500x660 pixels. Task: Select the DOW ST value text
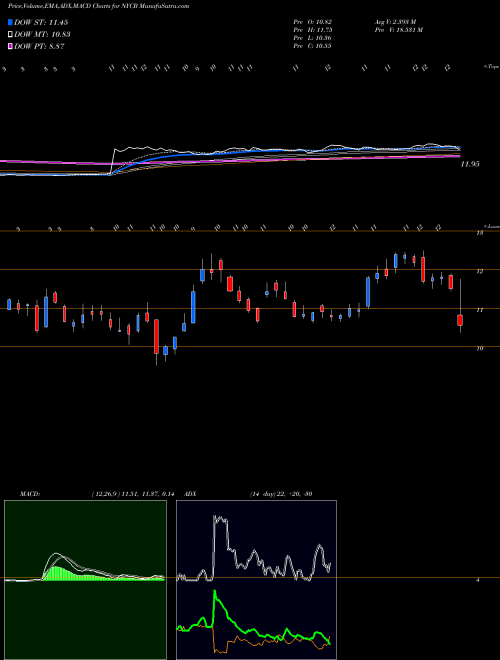[x=40, y=22]
